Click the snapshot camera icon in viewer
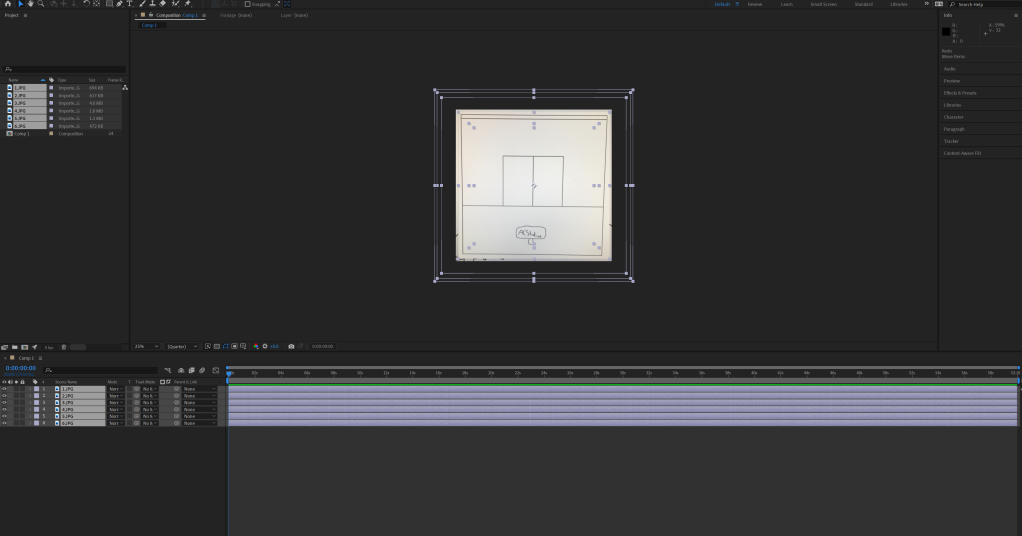The height and width of the screenshot is (536, 1022). (x=291, y=346)
